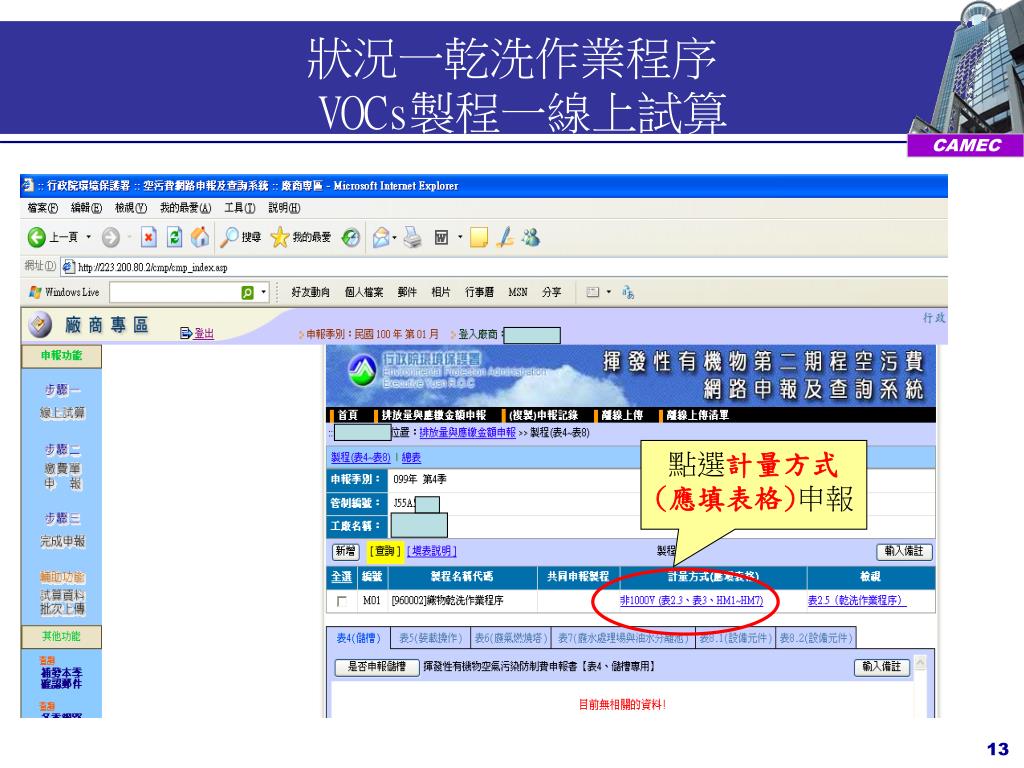Click the 表4 panel vertical scrollbar arrow
The height and width of the screenshot is (768, 1024).
920,664
